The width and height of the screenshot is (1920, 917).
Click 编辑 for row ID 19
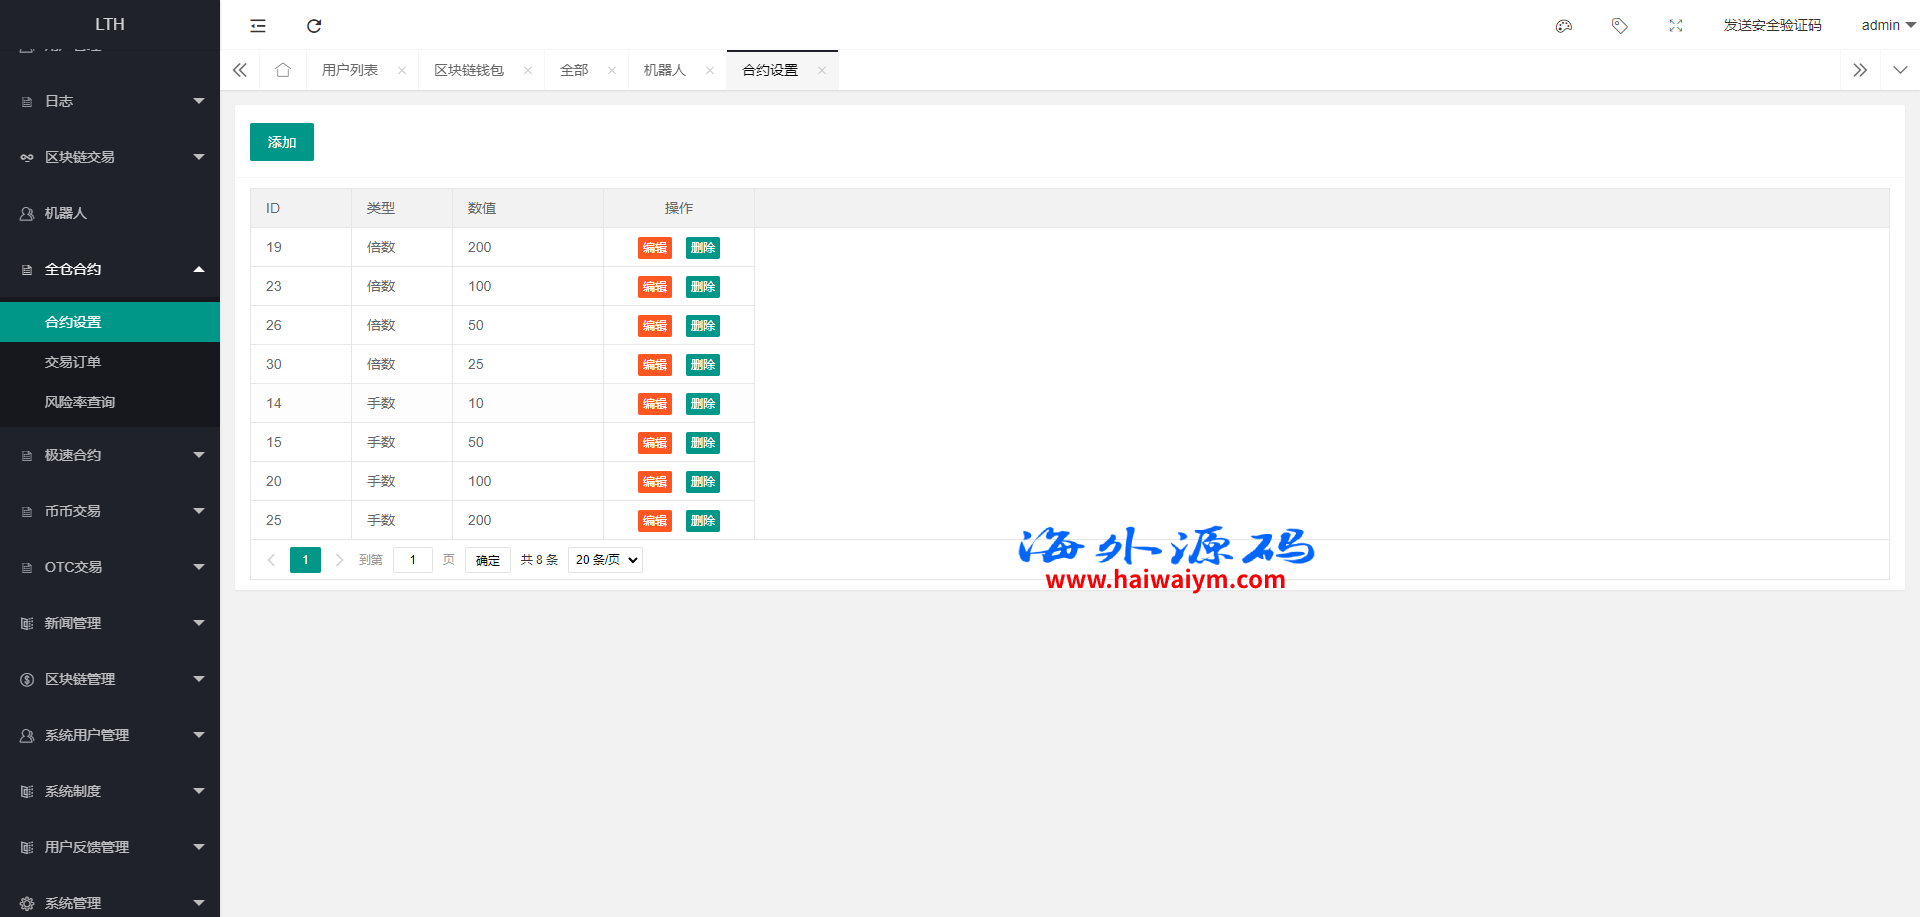pos(655,248)
